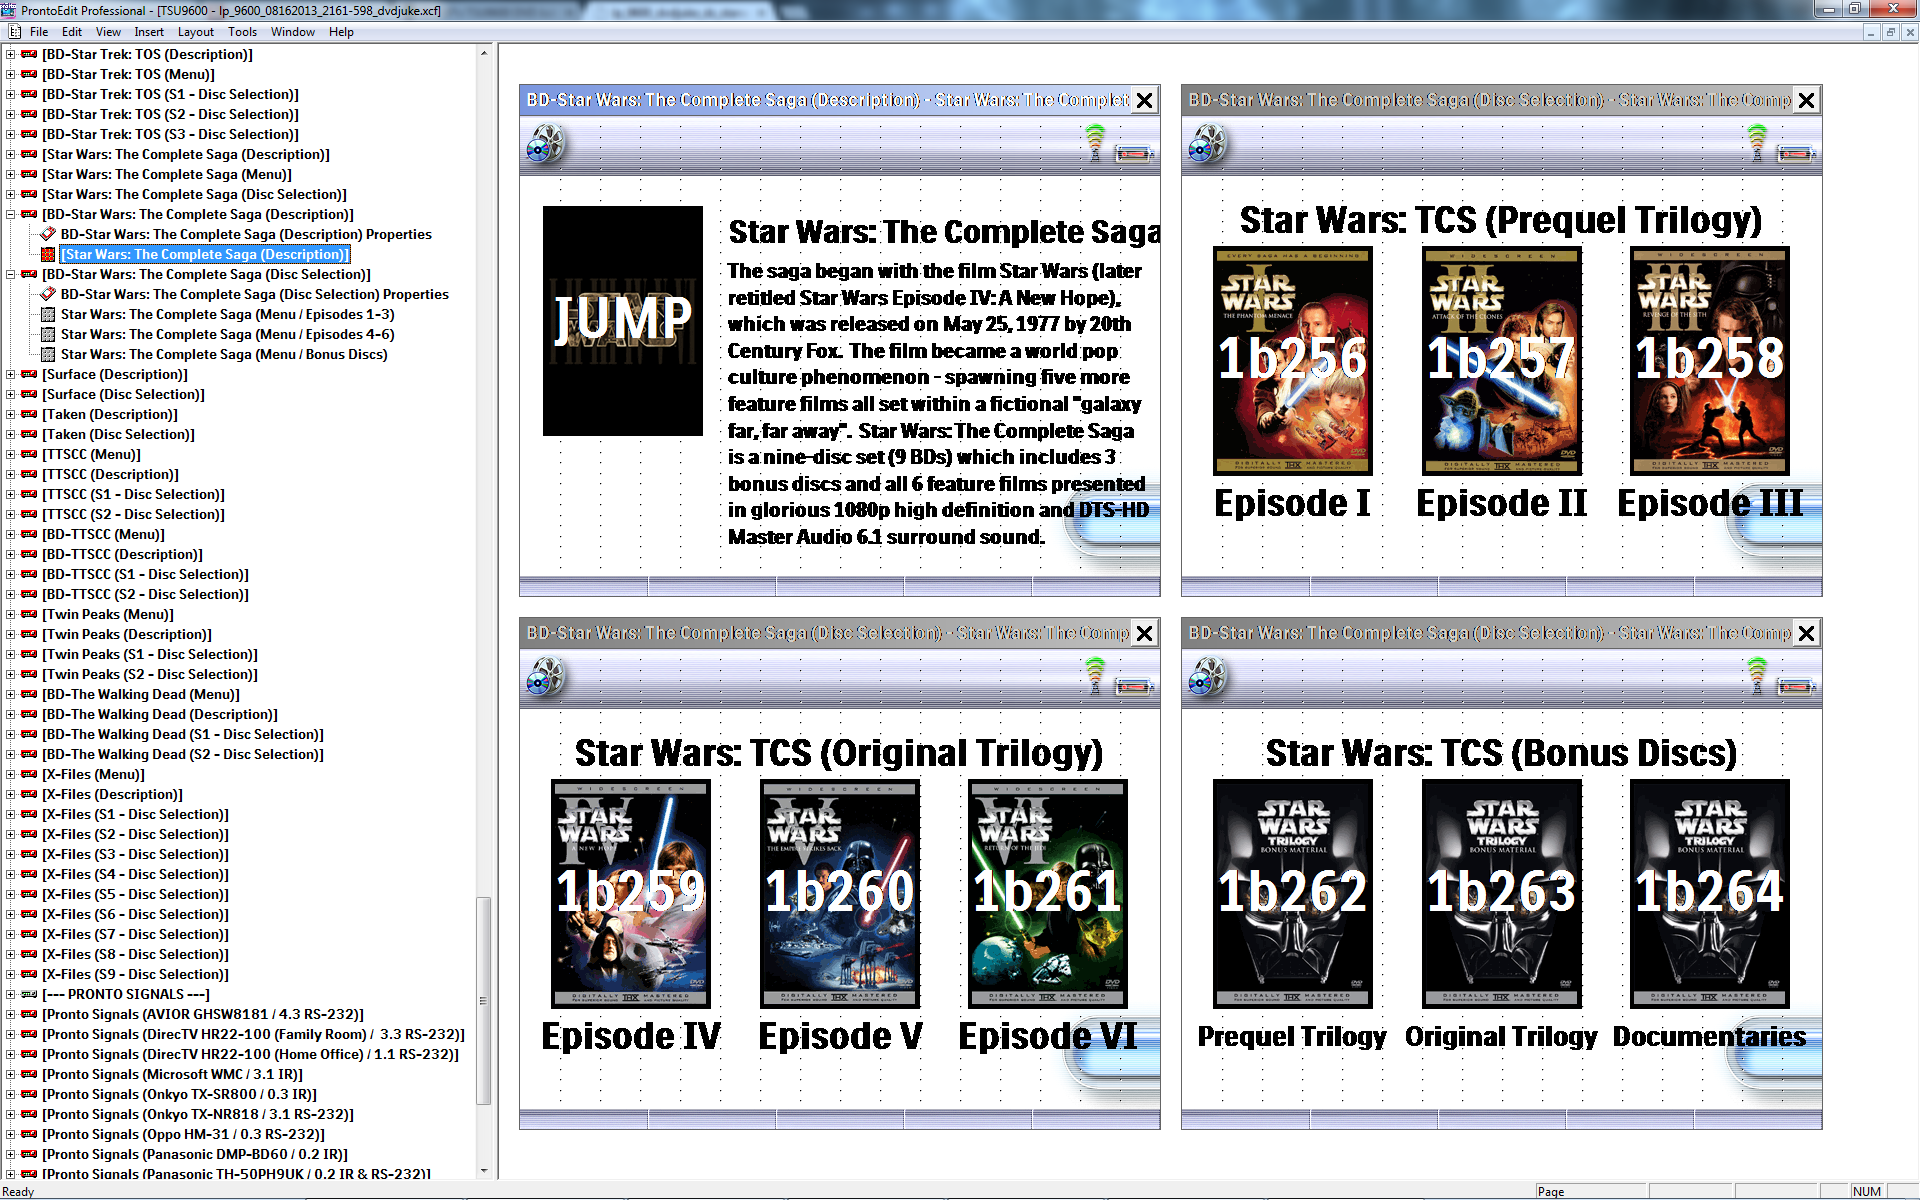The height and width of the screenshot is (1200, 1920).
Task: Click film reel icon in Description page panel
Action: coord(545,145)
